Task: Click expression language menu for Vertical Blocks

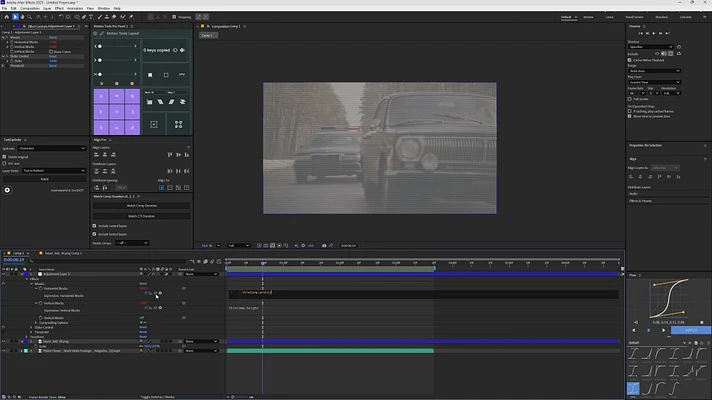Action: pyautogui.click(x=160, y=308)
